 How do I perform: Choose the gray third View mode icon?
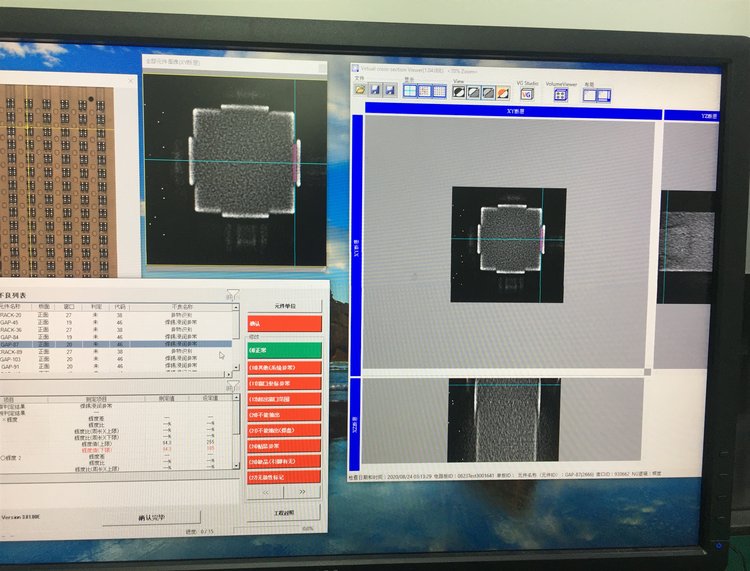pyautogui.click(x=488, y=93)
